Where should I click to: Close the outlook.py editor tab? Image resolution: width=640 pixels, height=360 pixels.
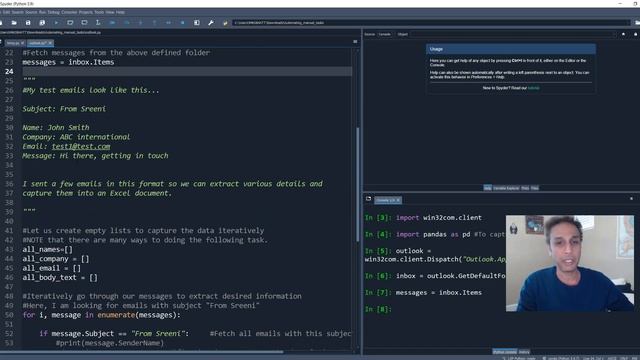click(50, 43)
